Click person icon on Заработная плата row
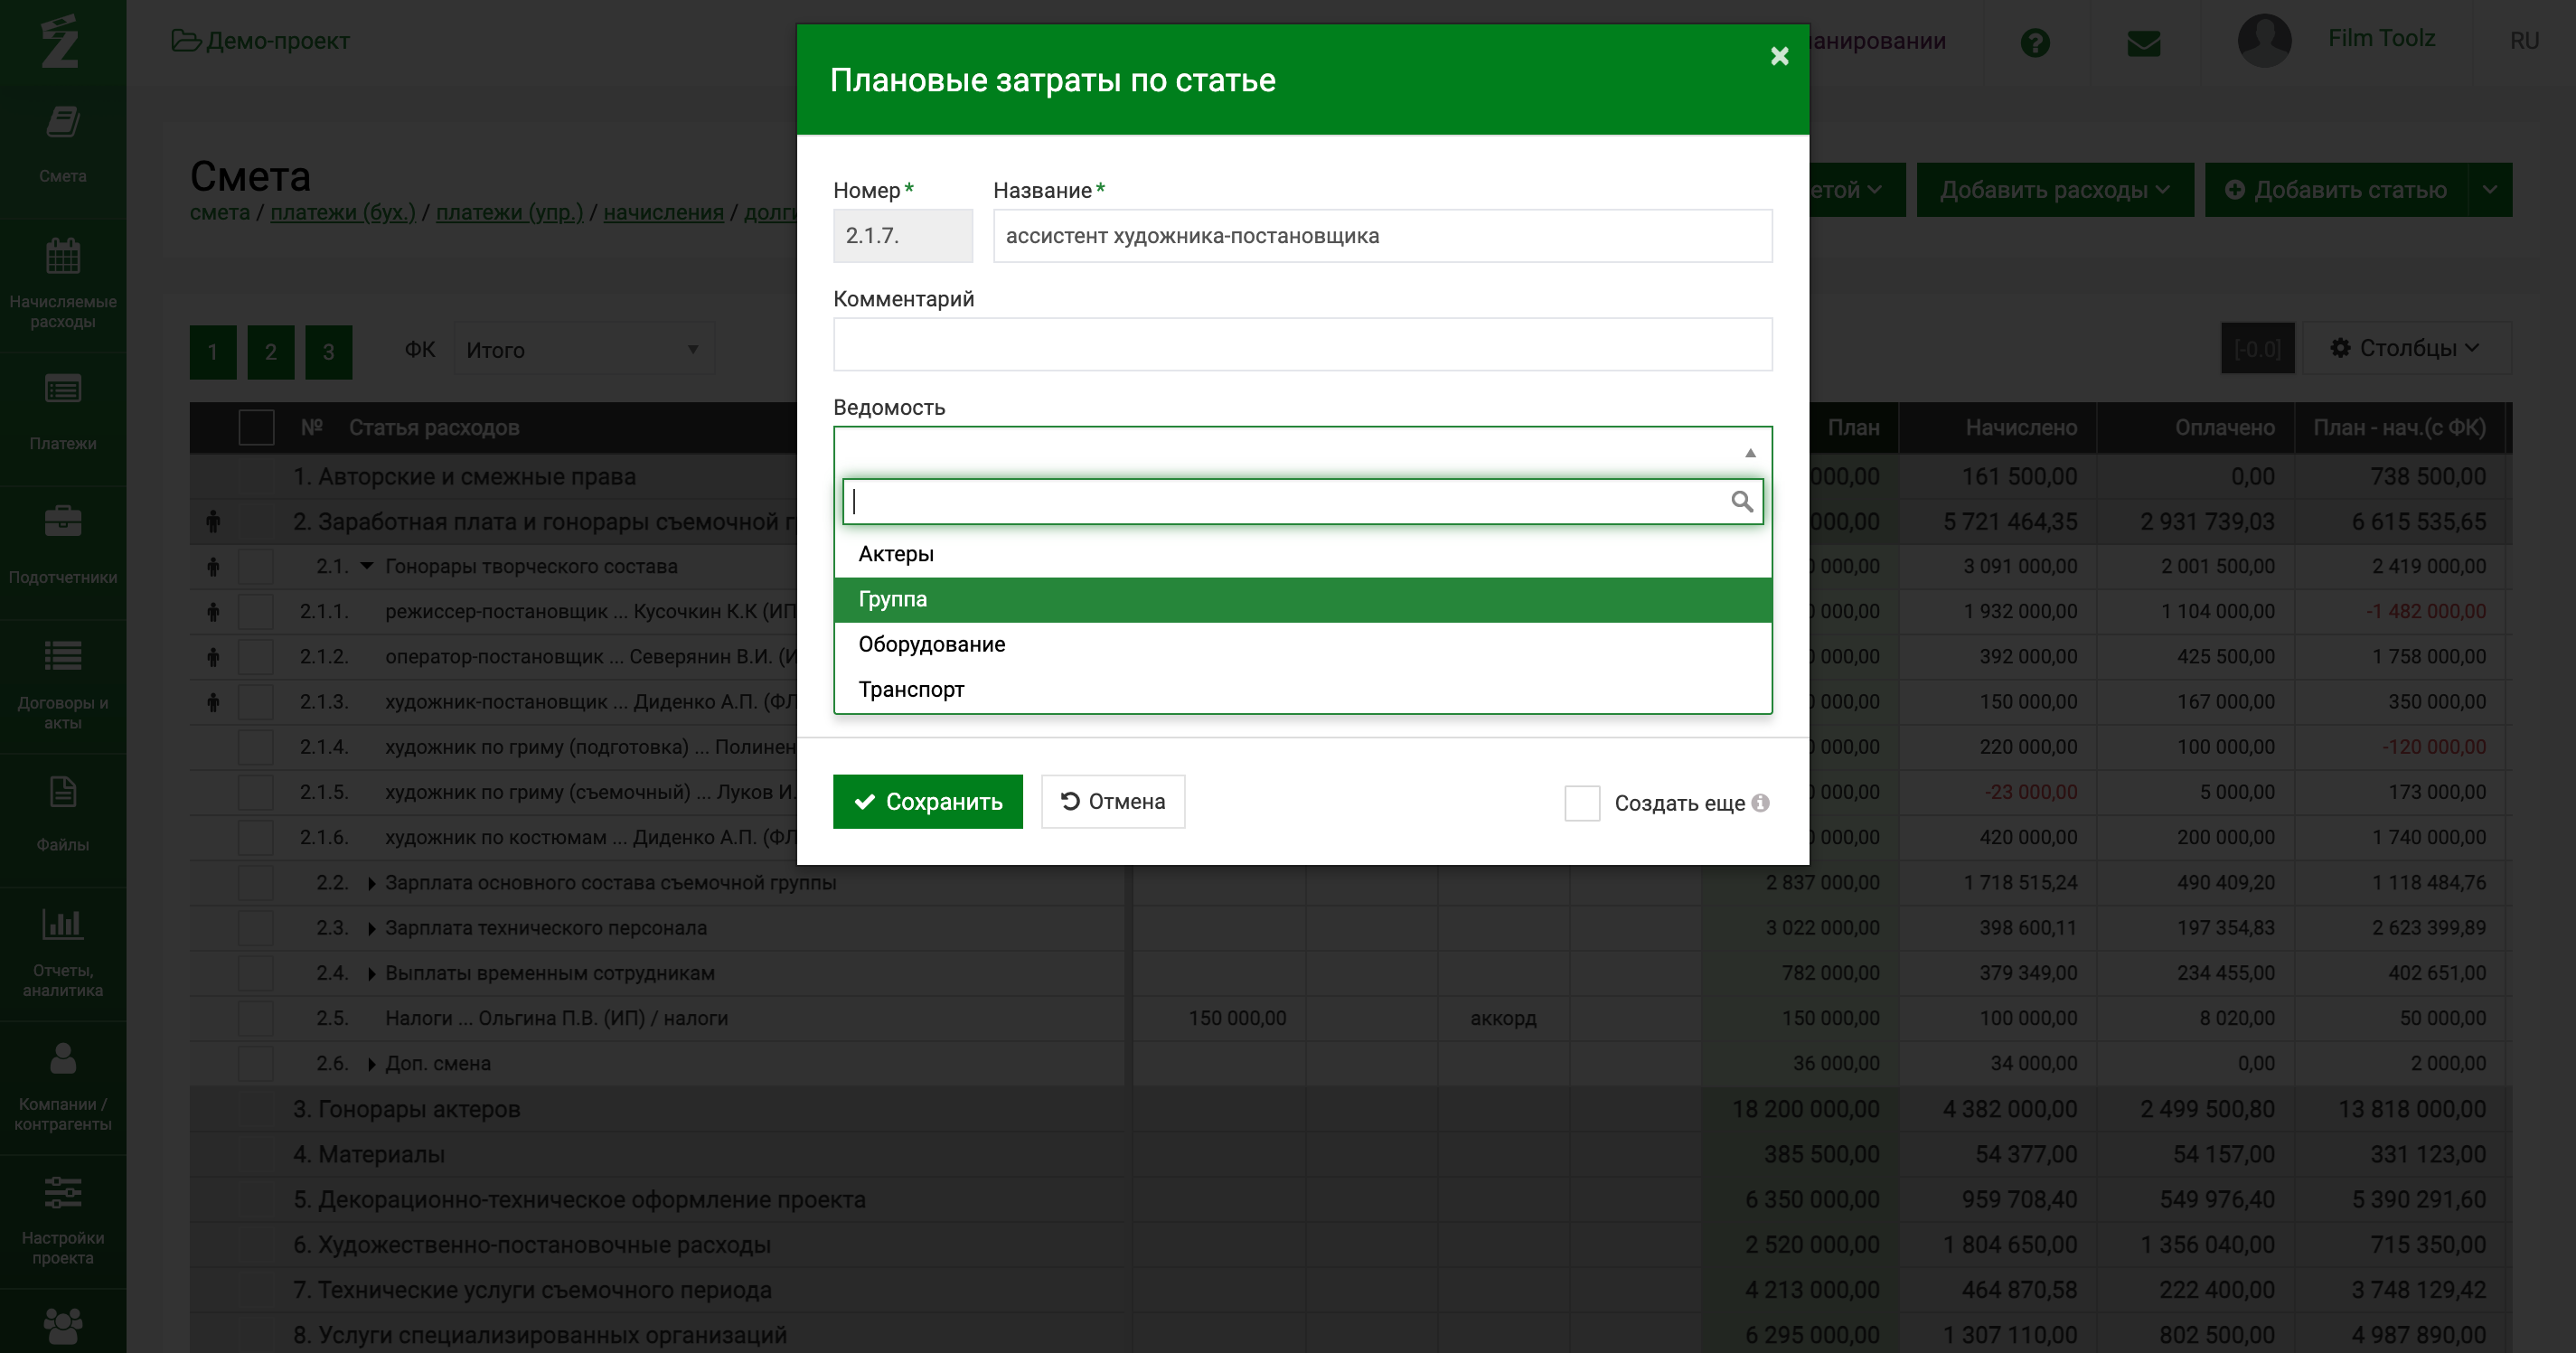The height and width of the screenshot is (1353, 2576). tap(213, 521)
